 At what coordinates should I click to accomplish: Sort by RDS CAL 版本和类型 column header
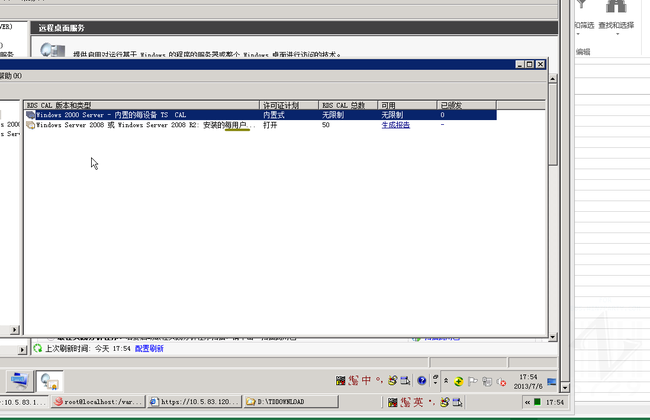click(x=141, y=105)
